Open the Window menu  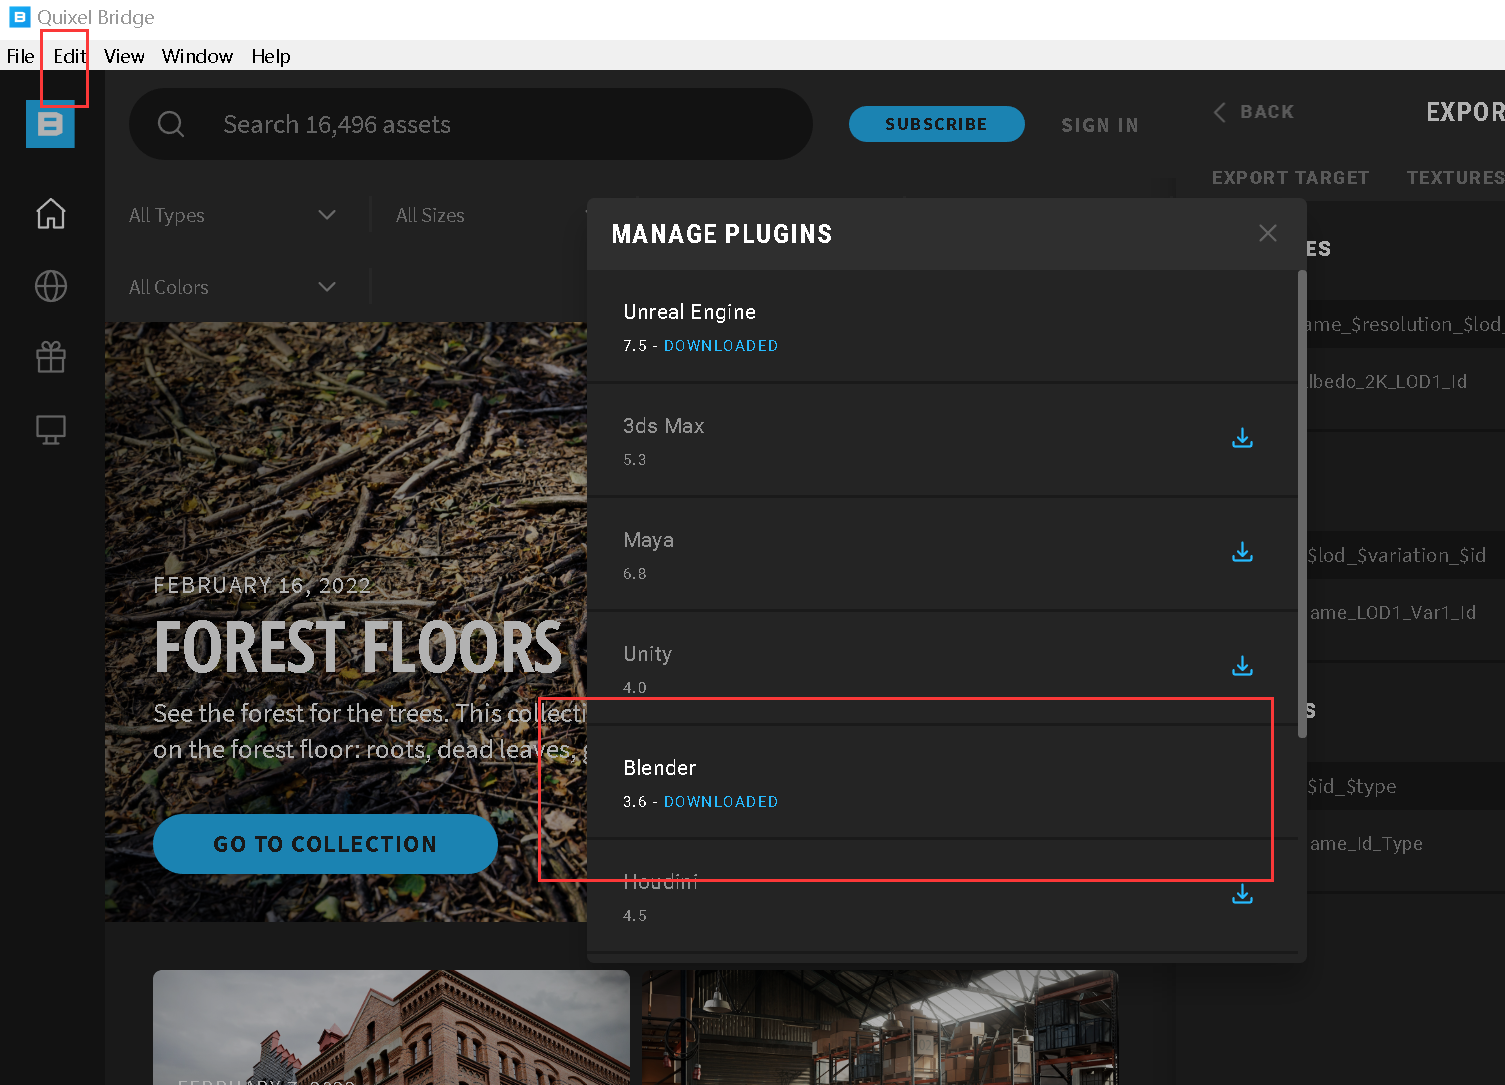(x=197, y=56)
